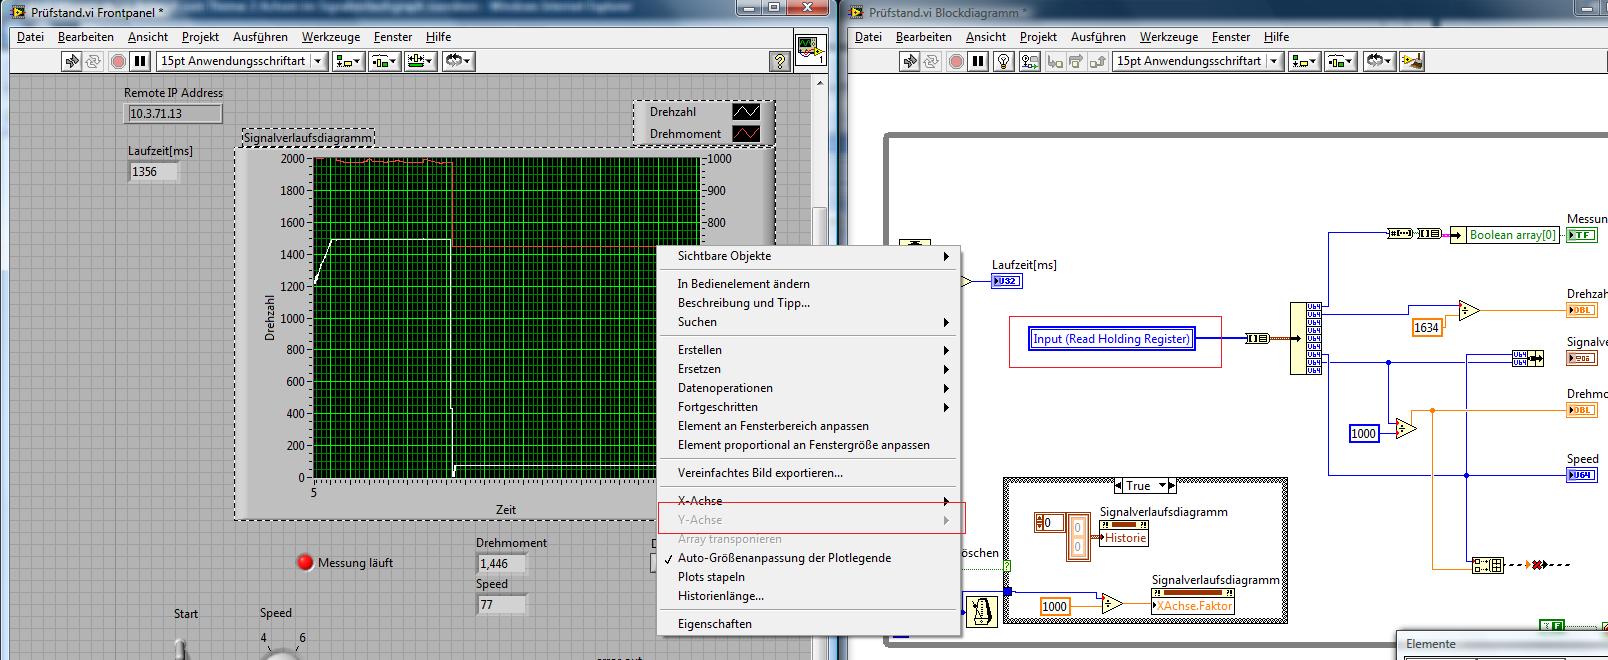Toggle Auto-Größenanpassung der Plotlegende option
Screen dimensions: 1608x660
click(x=784, y=558)
